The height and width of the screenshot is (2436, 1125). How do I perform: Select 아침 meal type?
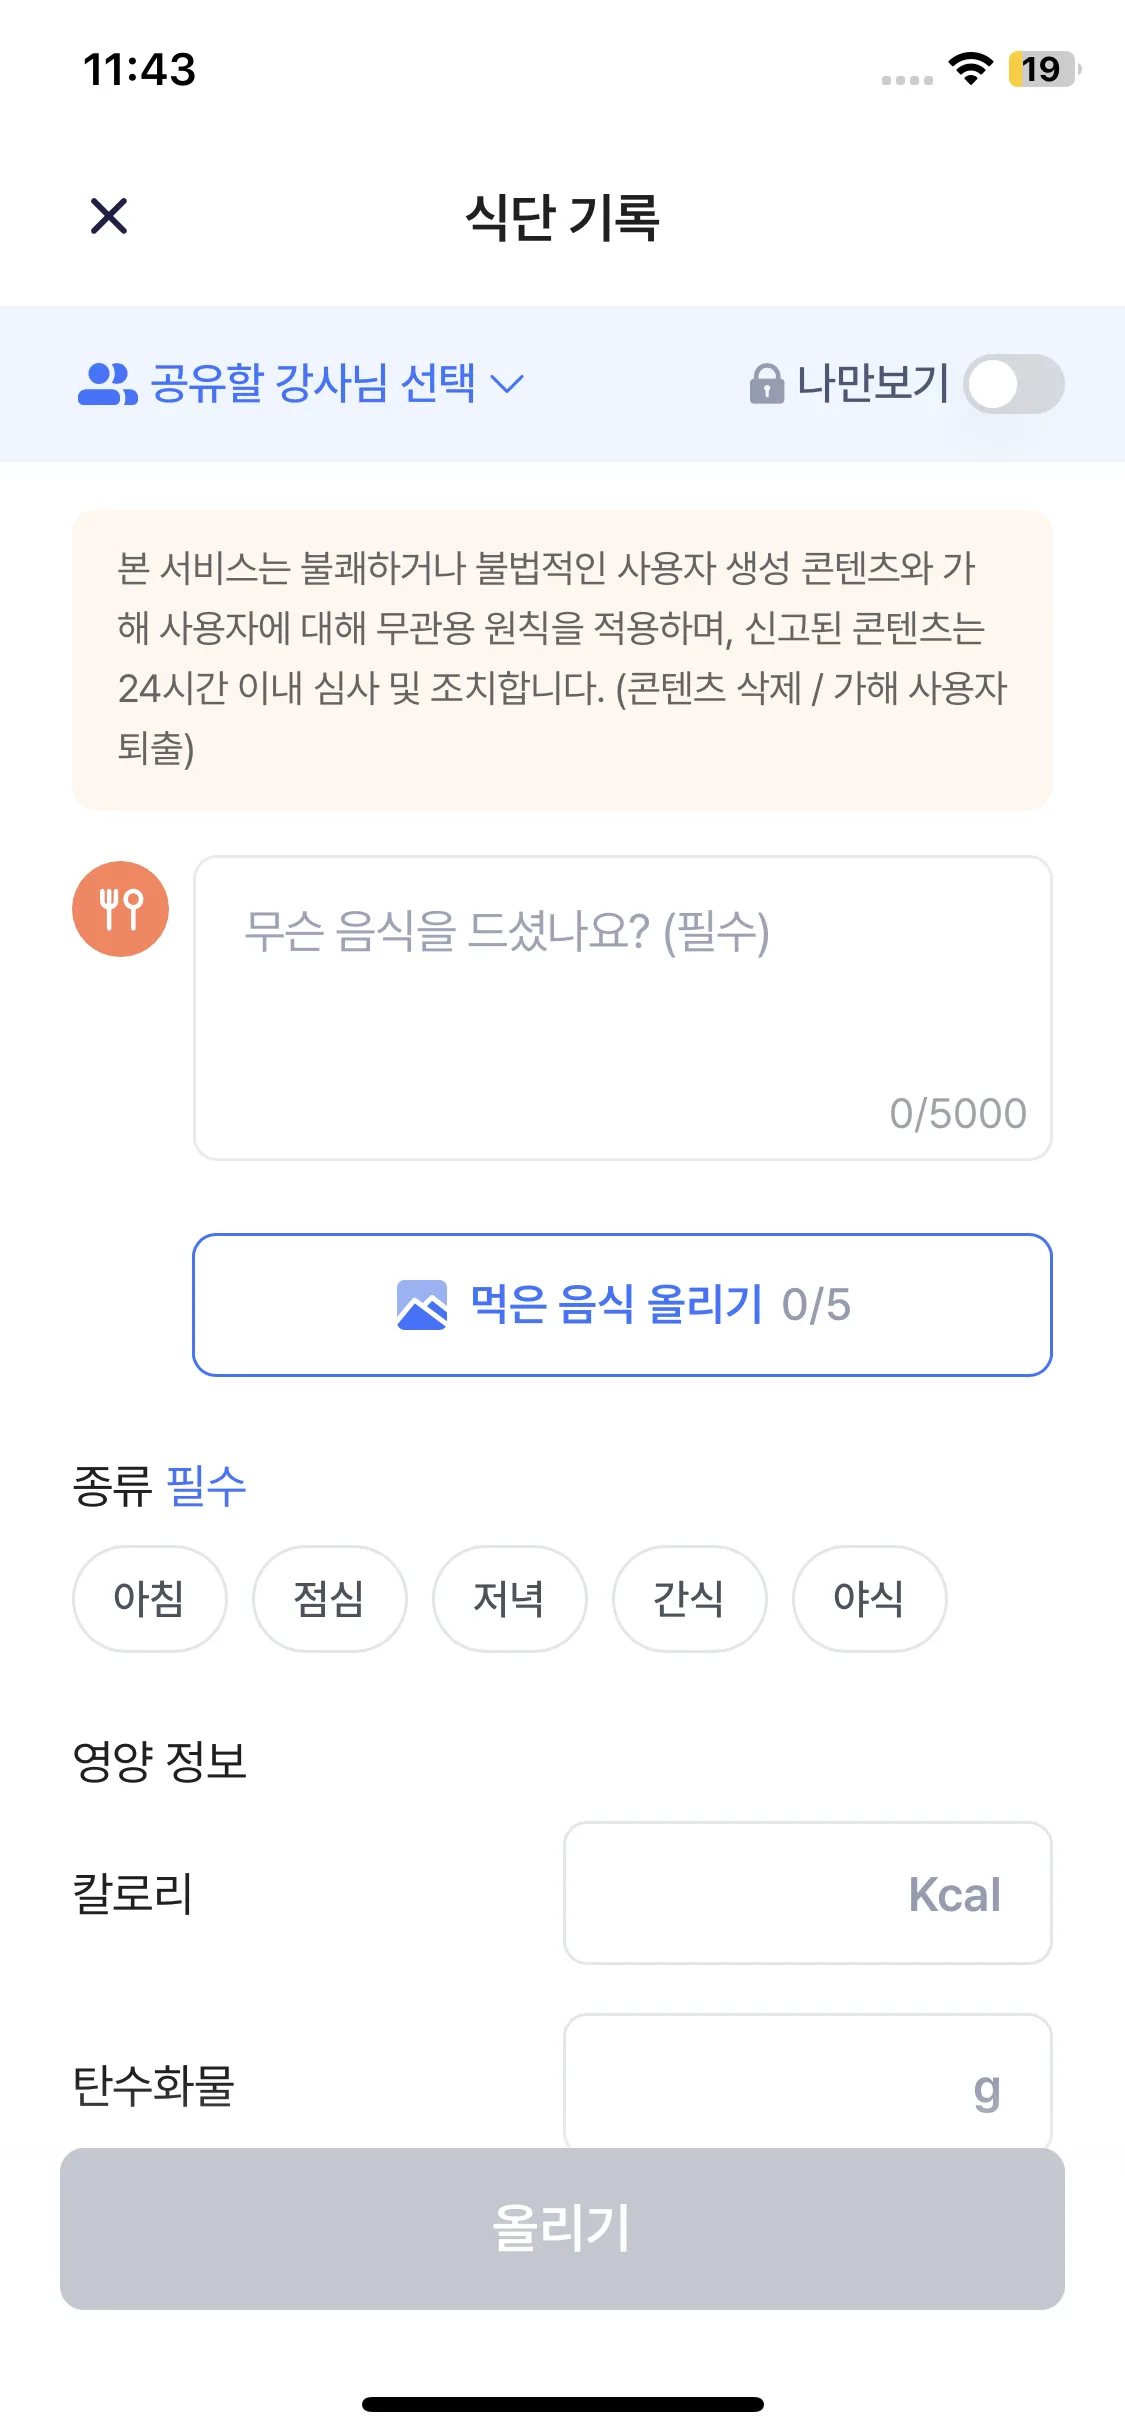tap(149, 1598)
